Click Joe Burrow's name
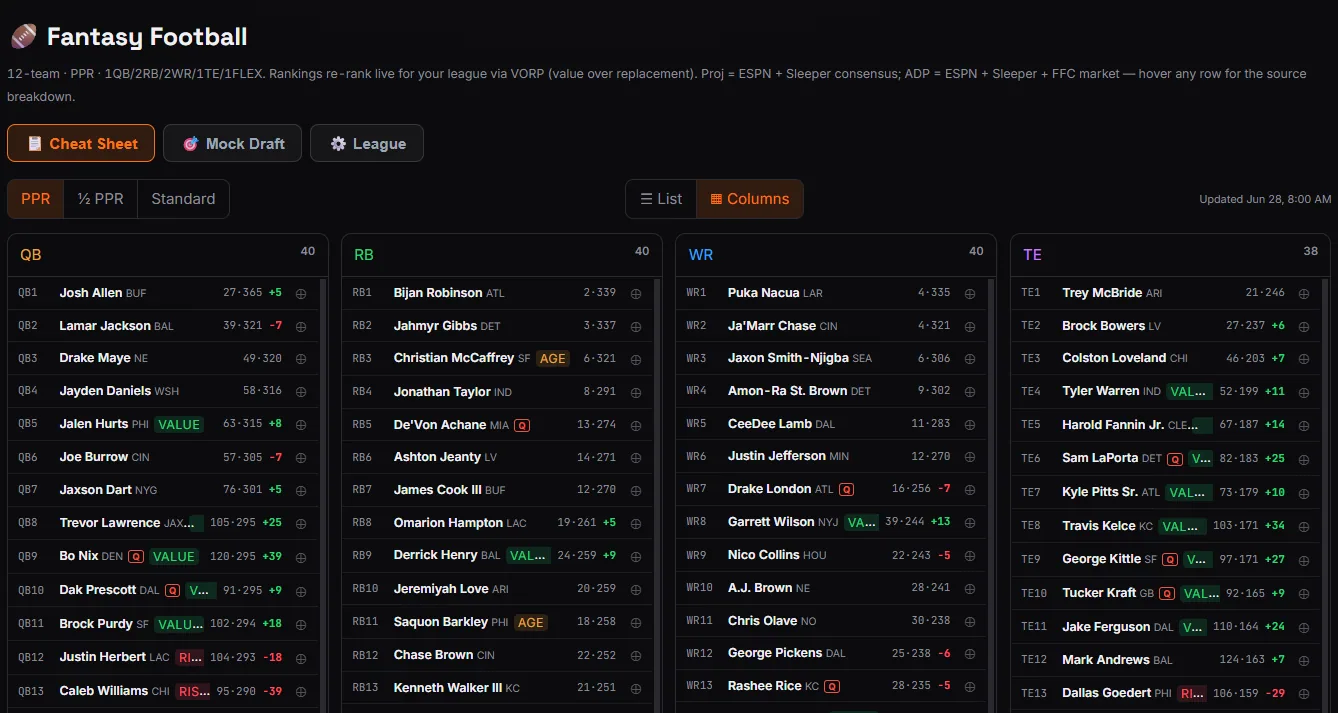Image resolution: width=1338 pixels, height=713 pixels. (x=94, y=457)
